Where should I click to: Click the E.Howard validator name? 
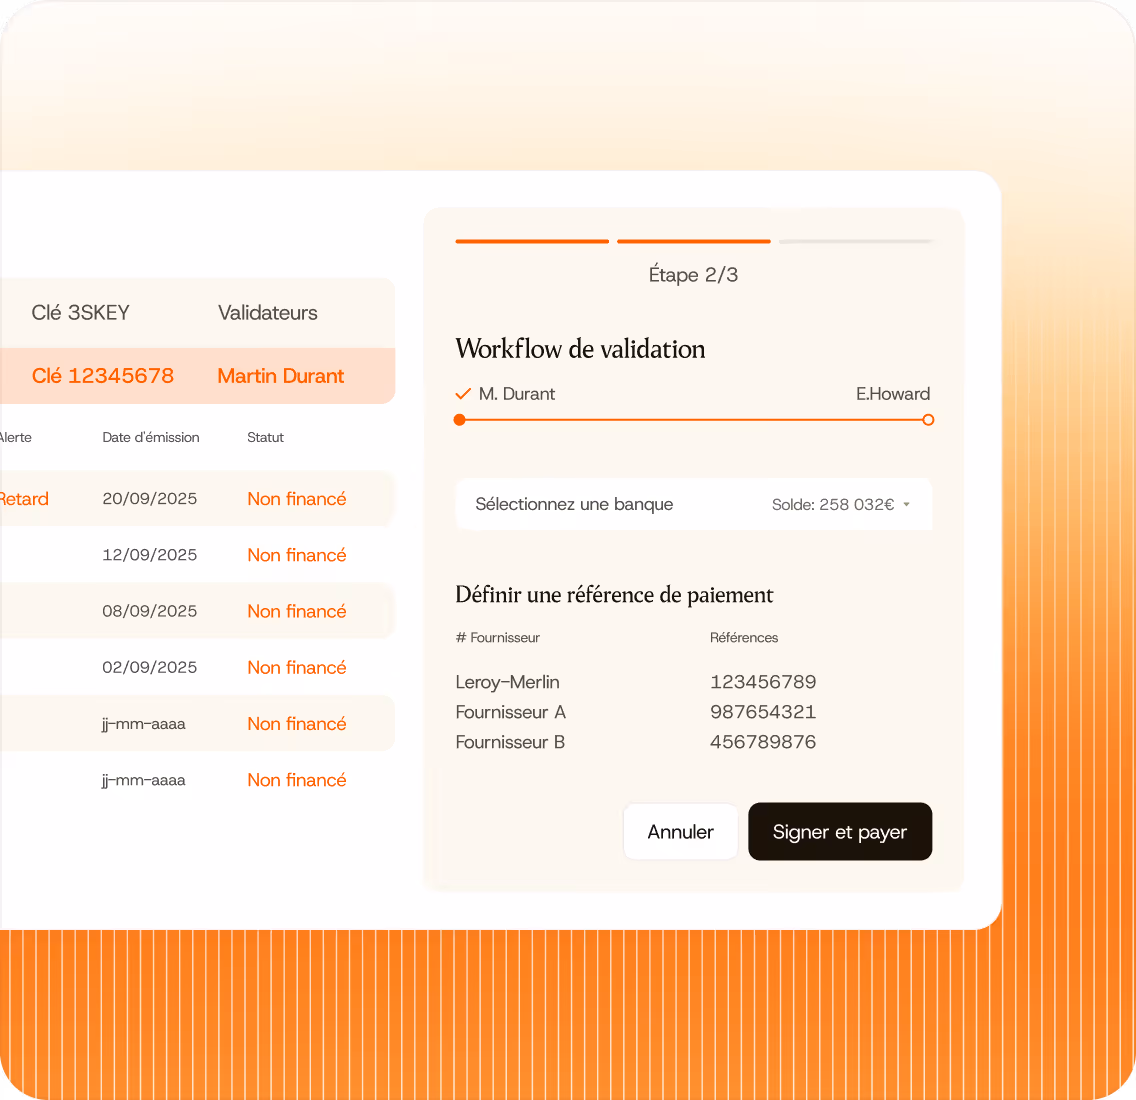pos(893,393)
